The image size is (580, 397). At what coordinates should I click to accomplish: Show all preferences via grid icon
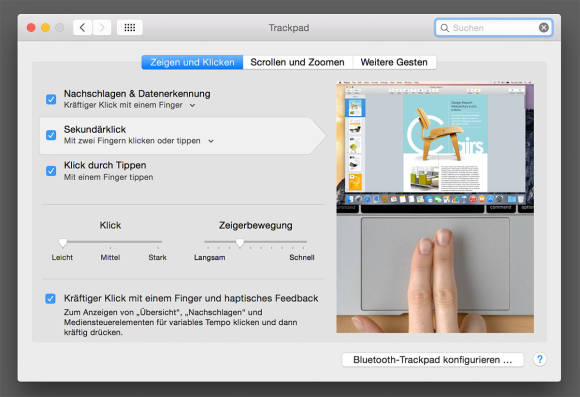pos(129,27)
